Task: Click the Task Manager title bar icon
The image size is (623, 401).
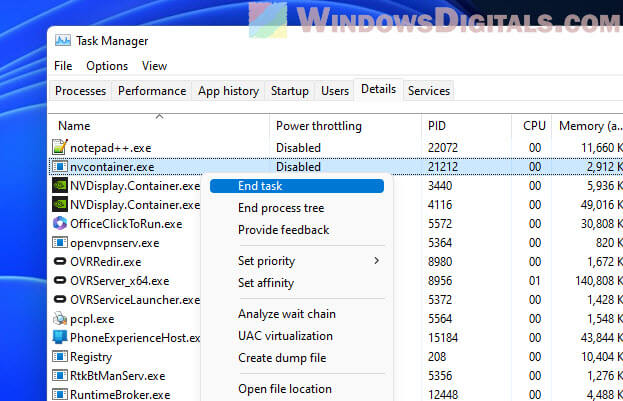Action: tap(62, 41)
